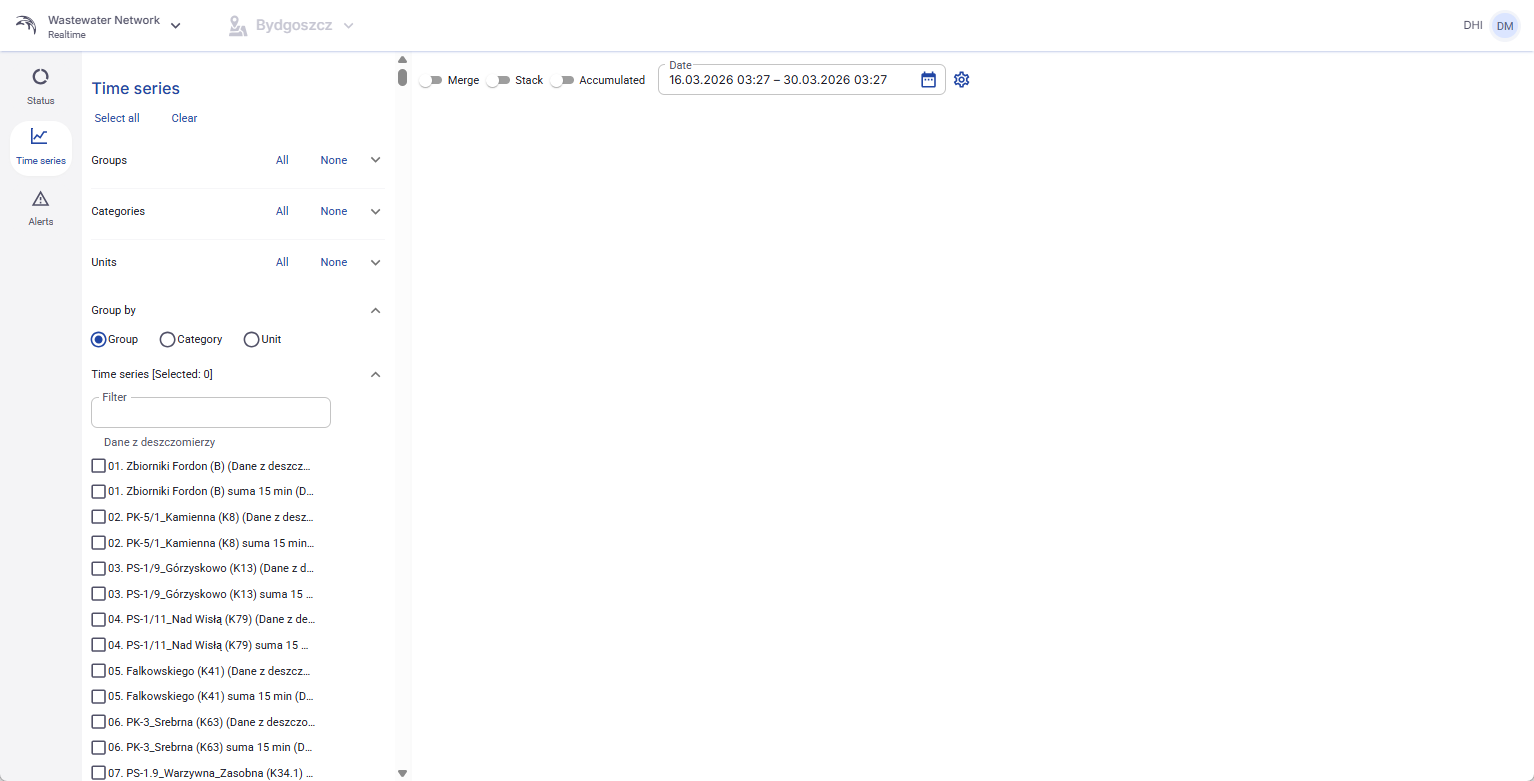Choose None for Groups
Viewport: 1534px width, 781px height.
tap(334, 160)
